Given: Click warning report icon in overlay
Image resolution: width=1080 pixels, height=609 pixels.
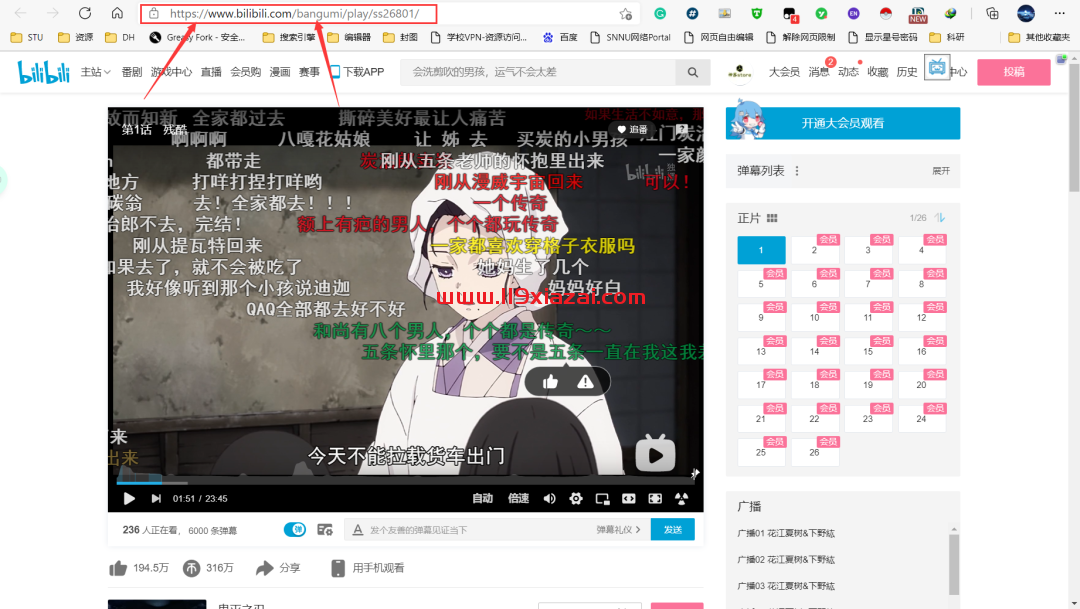Looking at the screenshot, I should (x=585, y=382).
